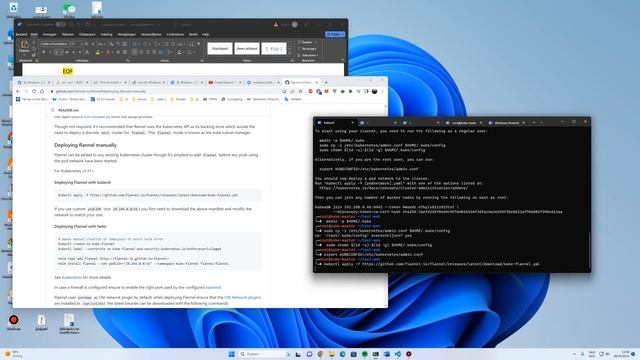Toggle underline formatting in Word ribbon
640x360 pixels.
tap(57, 52)
